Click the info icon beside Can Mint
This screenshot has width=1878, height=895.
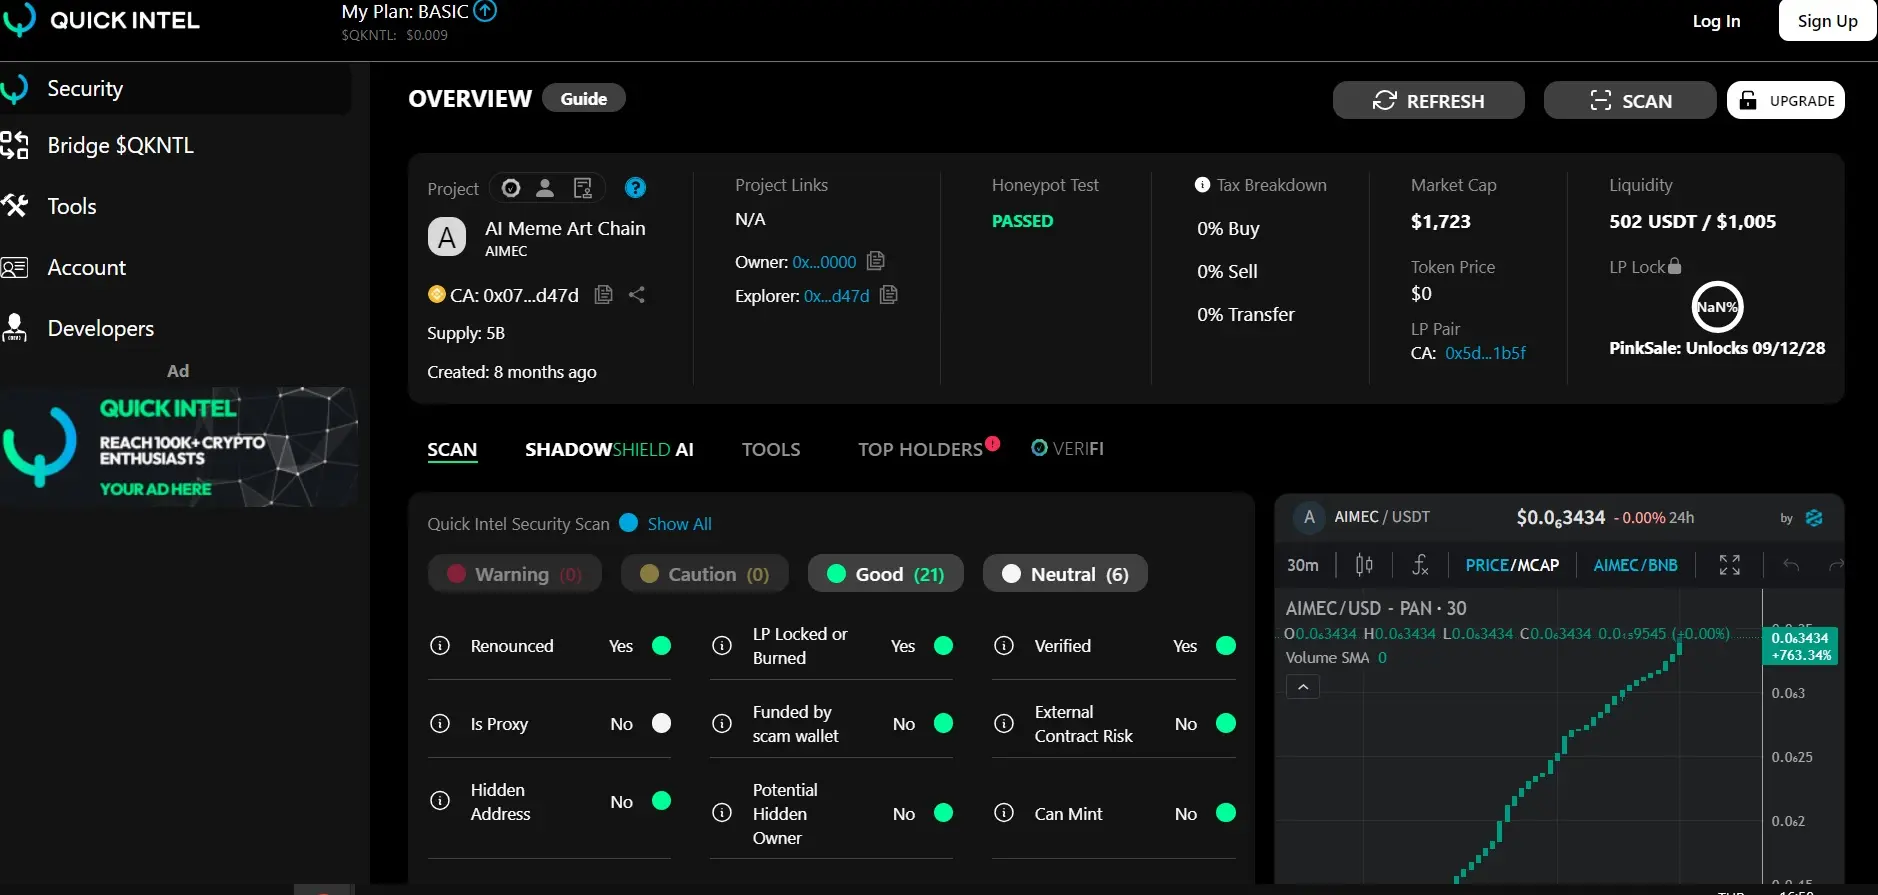[1004, 813]
